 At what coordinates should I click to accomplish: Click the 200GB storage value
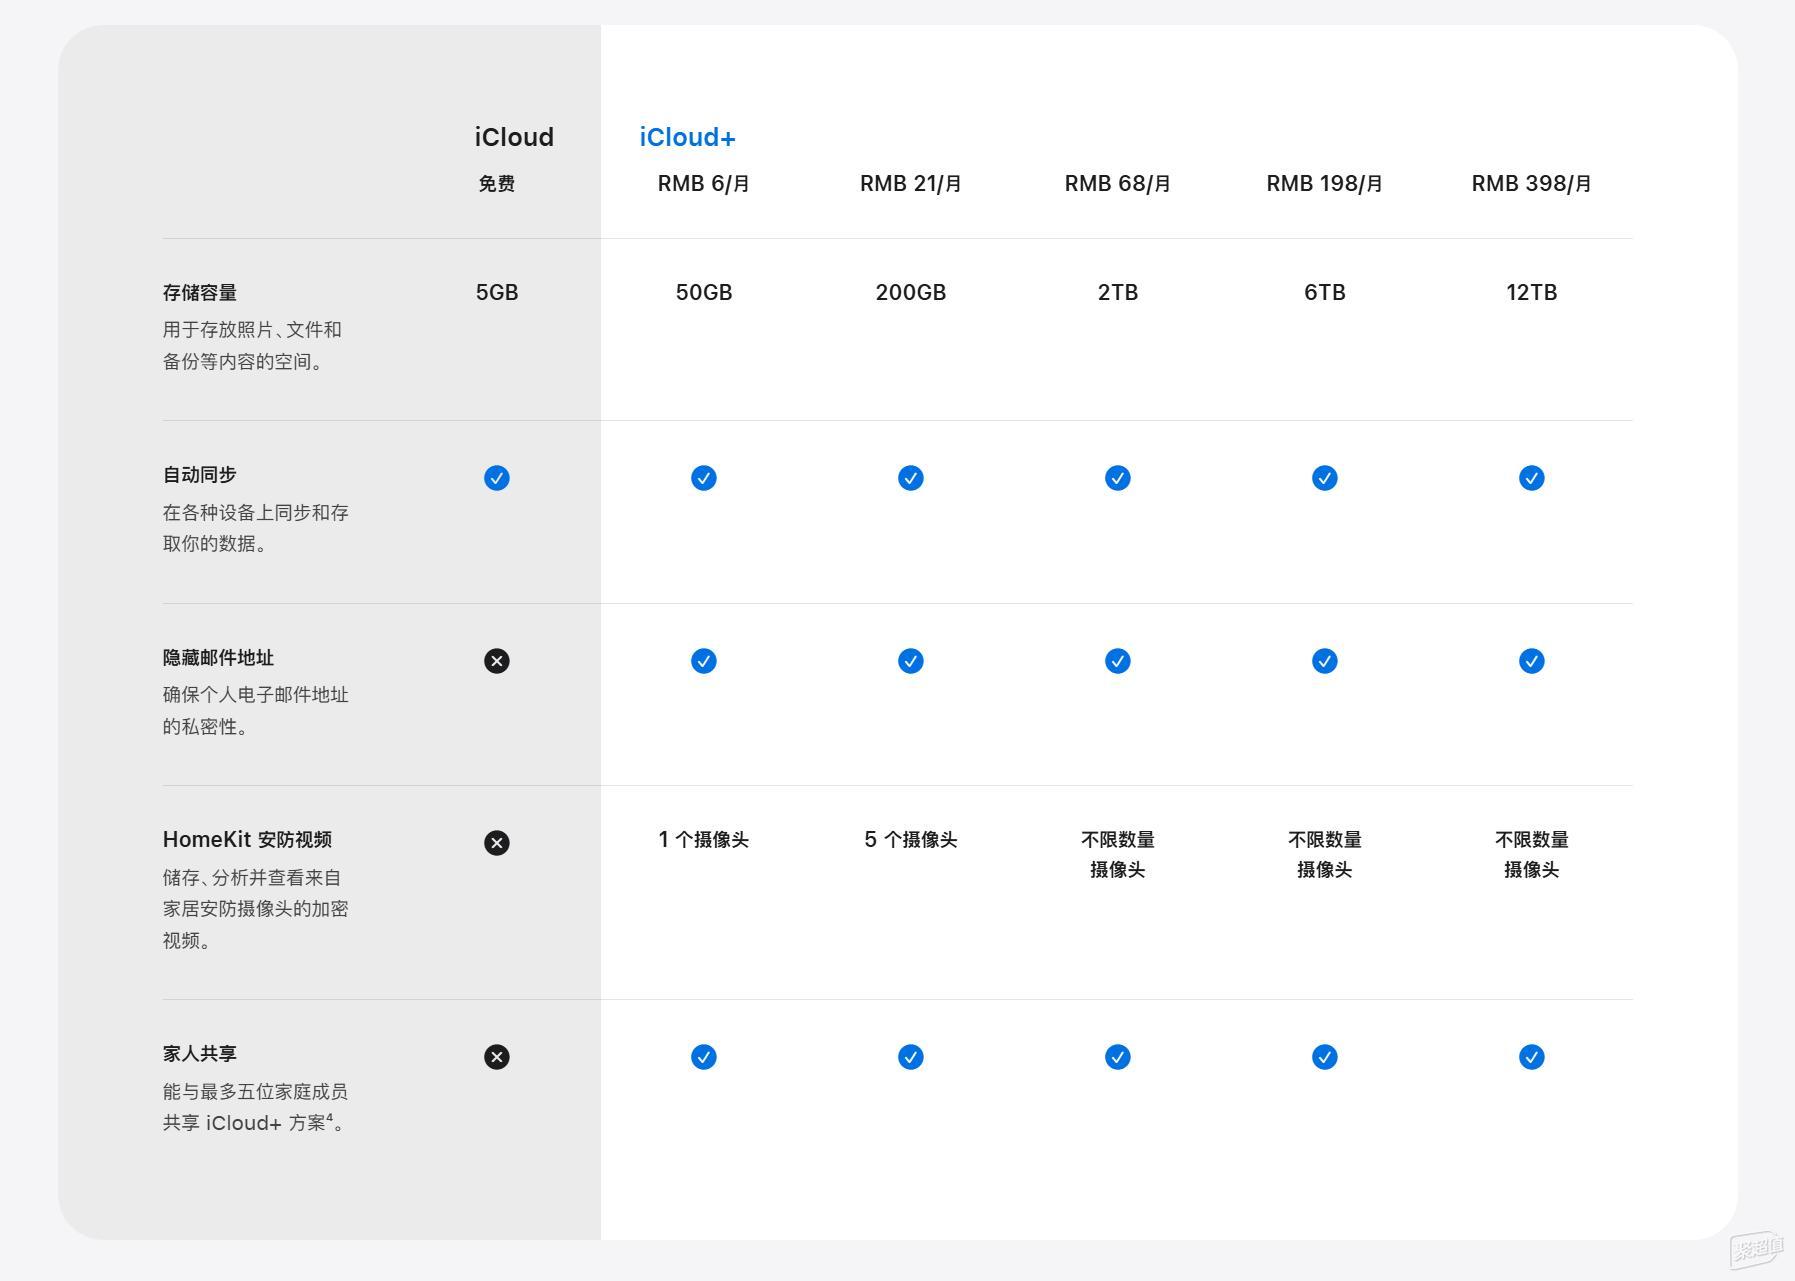pyautogui.click(x=911, y=292)
